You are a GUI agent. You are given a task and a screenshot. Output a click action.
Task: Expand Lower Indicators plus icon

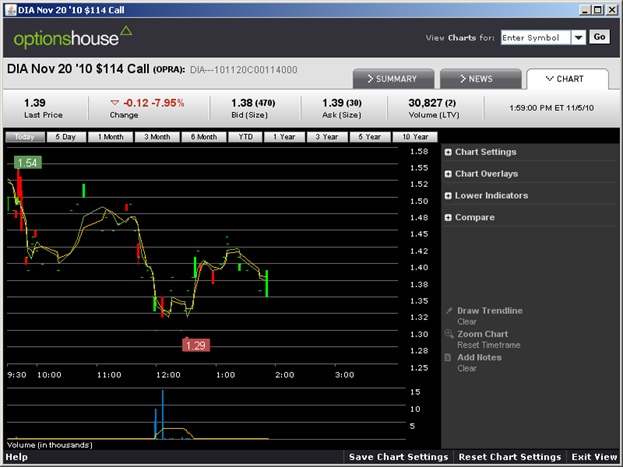(448, 196)
